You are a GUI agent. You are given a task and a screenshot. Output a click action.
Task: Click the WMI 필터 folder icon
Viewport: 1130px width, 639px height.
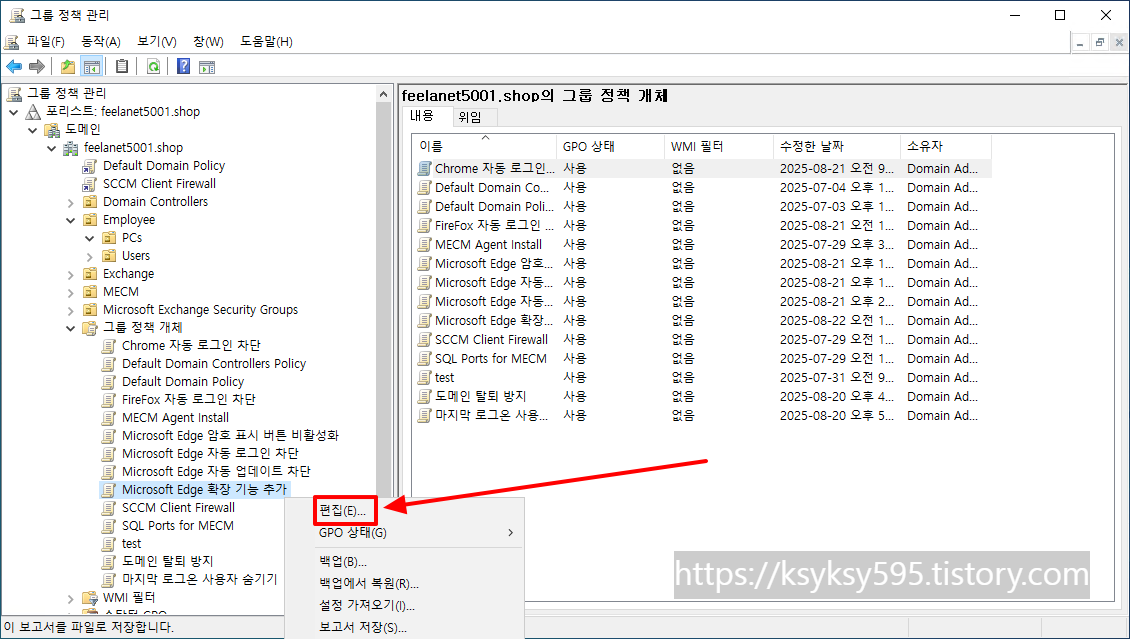pyautogui.click(x=90, y=598)
